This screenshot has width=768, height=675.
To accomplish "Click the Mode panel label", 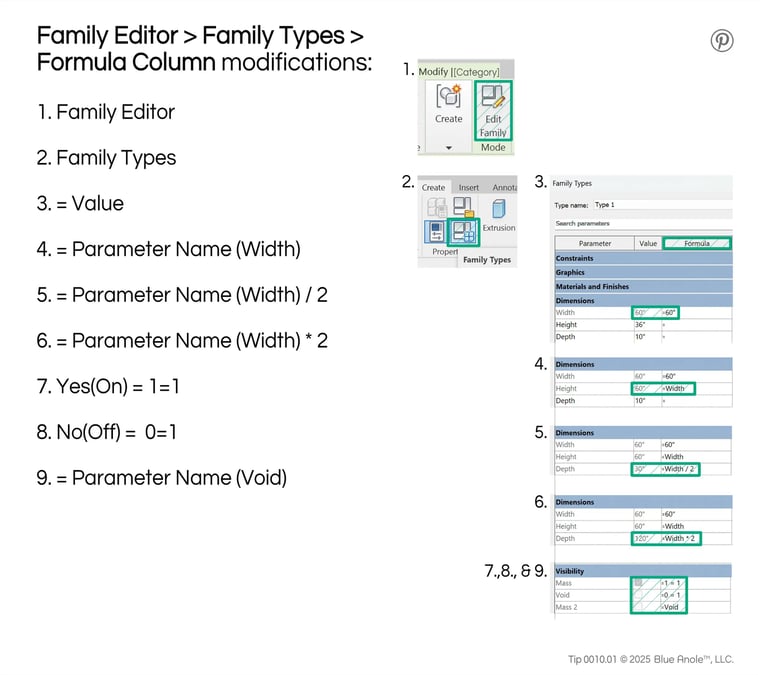I will click(x=493, y=147).
